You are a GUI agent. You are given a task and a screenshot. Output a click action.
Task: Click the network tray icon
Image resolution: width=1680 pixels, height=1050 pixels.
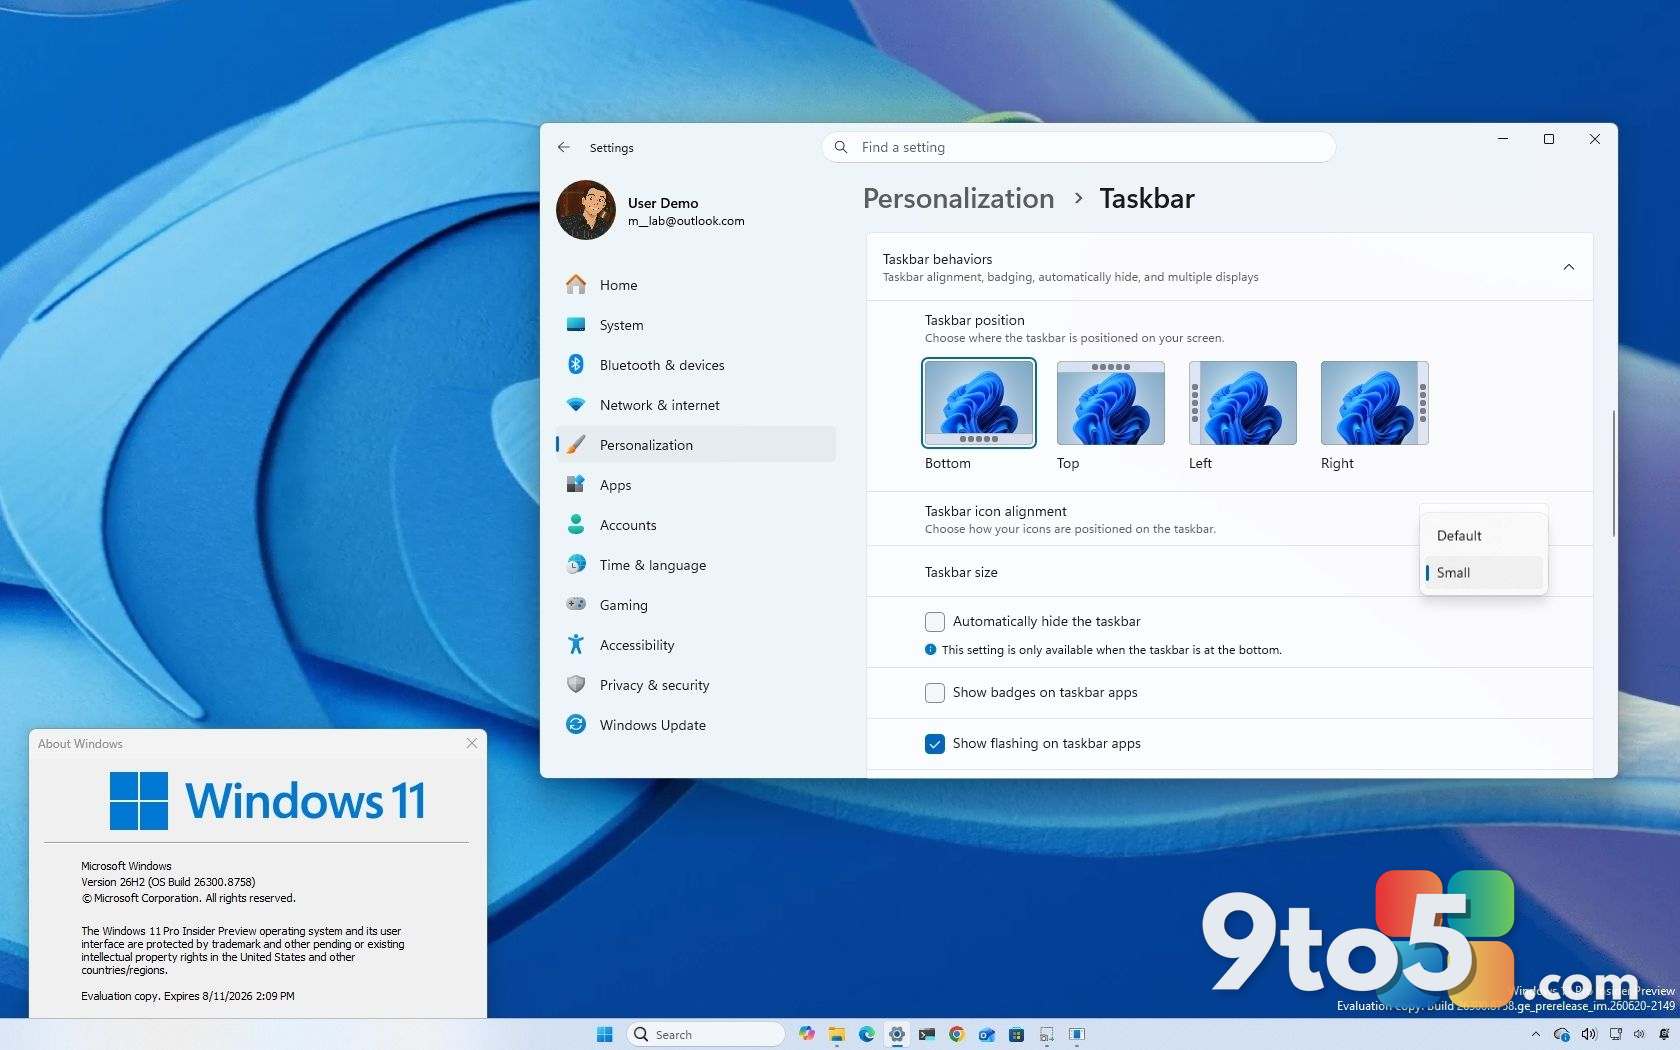1615,1034
